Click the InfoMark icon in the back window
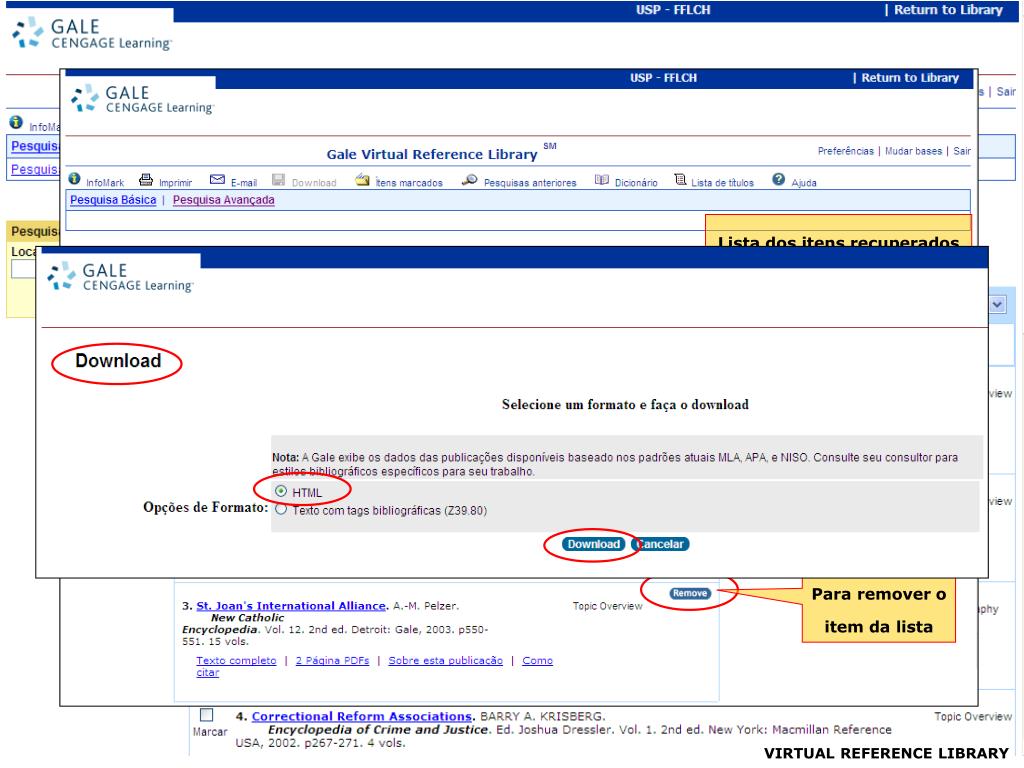 click(16, 122)
